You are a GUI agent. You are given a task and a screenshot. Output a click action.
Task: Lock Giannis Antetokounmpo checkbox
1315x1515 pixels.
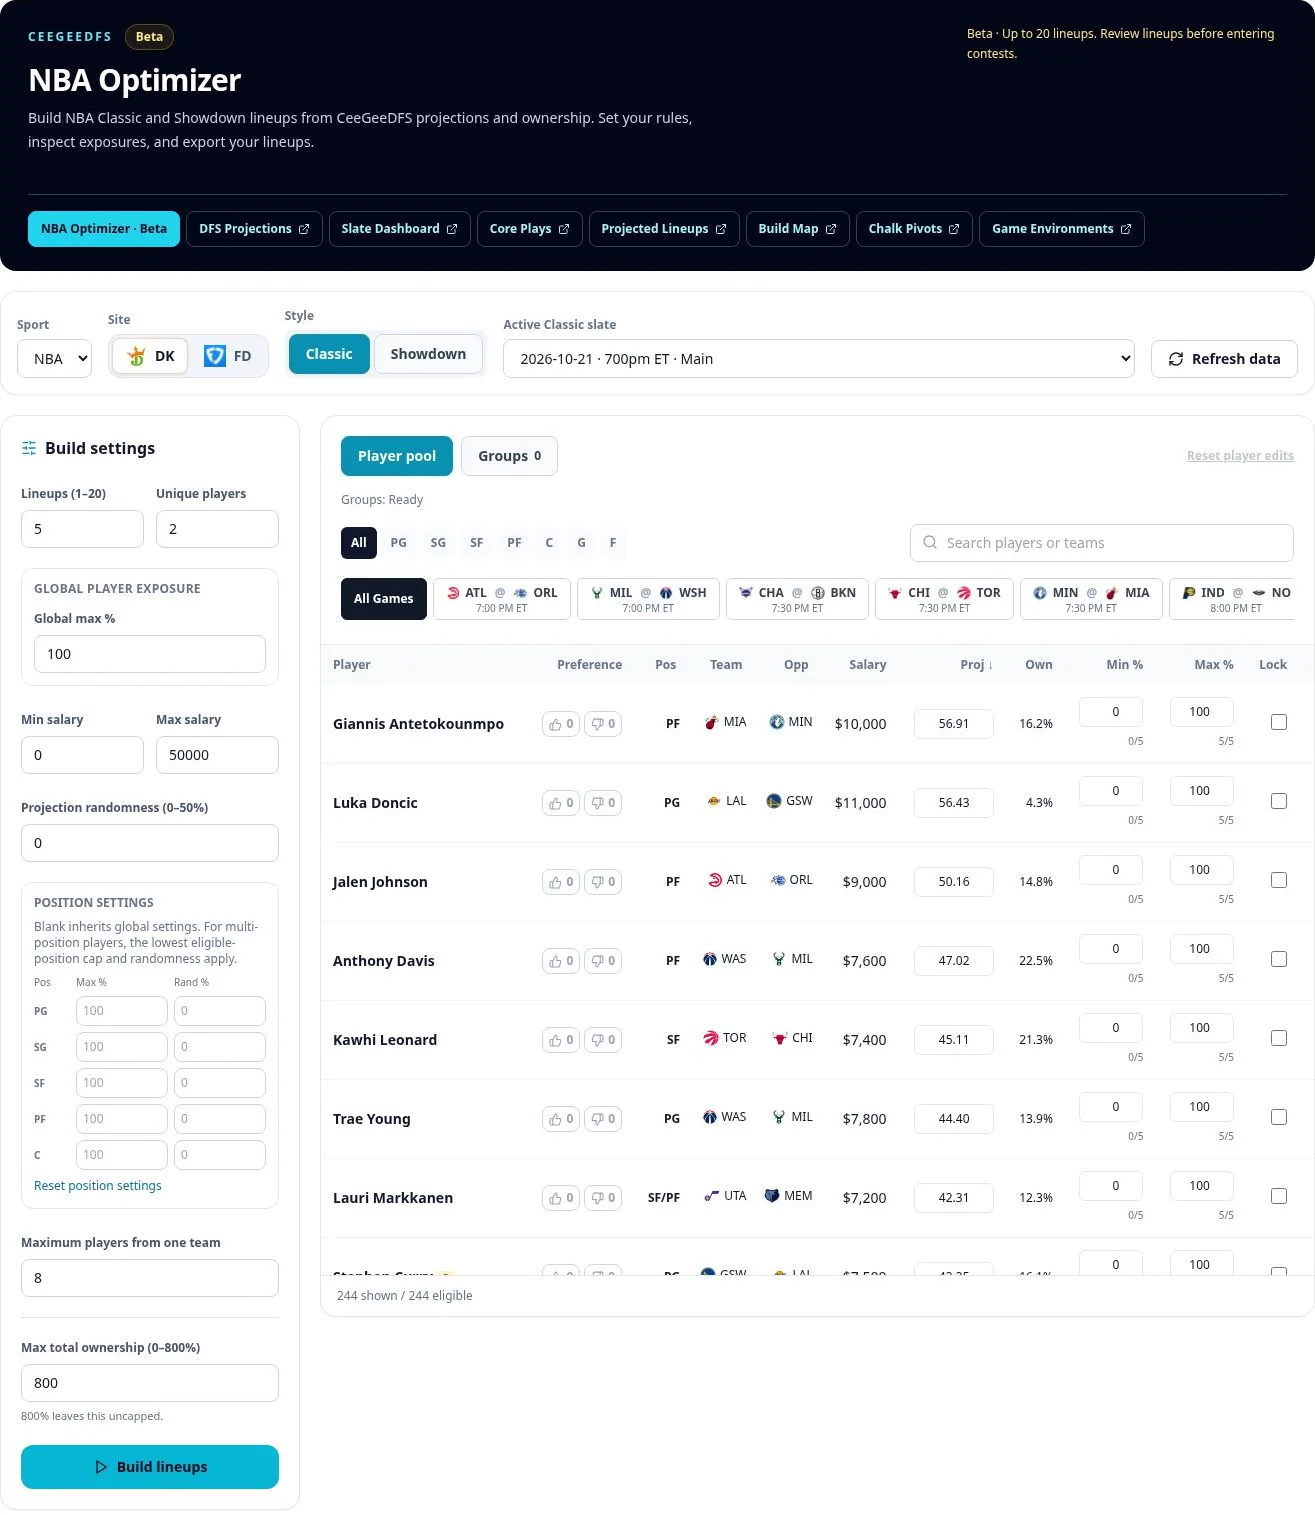point(1278,722)
